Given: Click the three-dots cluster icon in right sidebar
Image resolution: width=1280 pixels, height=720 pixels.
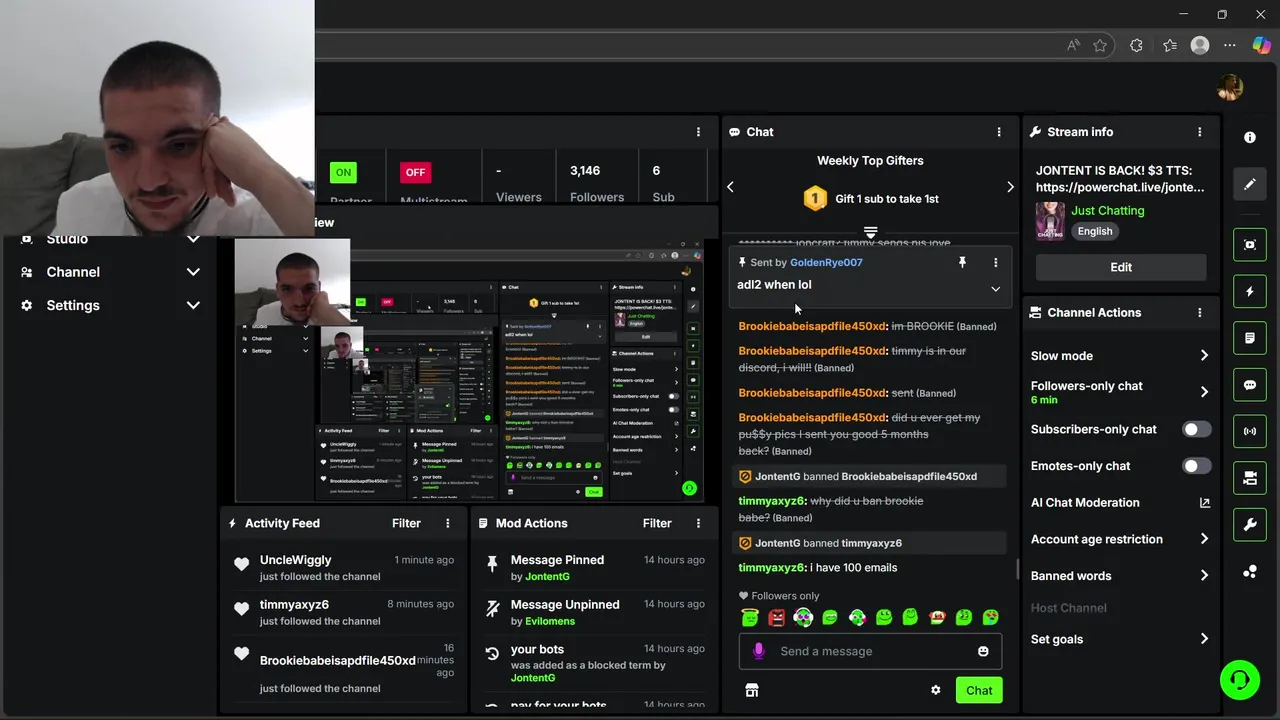Looking at the screenshot, I should (x=1250, y=572).
